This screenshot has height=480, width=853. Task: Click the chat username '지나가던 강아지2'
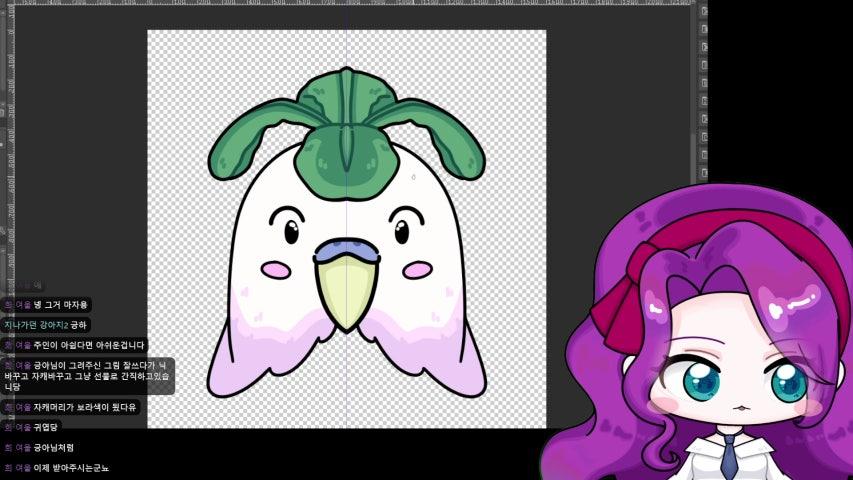pos(36,325)
